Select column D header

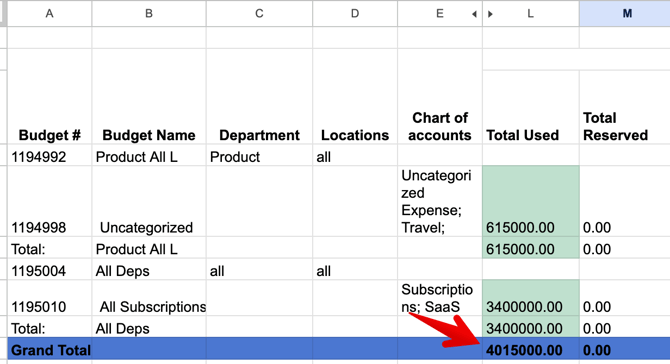tap(355, 14)
